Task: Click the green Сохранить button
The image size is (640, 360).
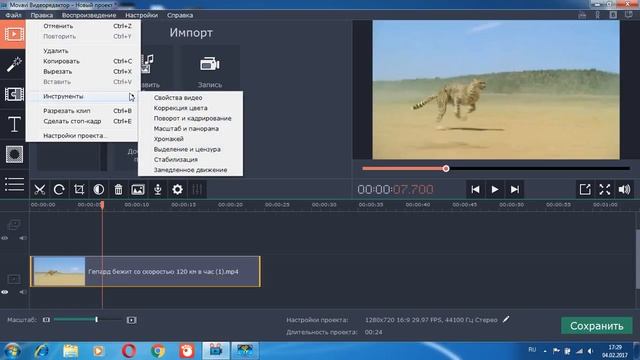Action: [x=597, y=326]
